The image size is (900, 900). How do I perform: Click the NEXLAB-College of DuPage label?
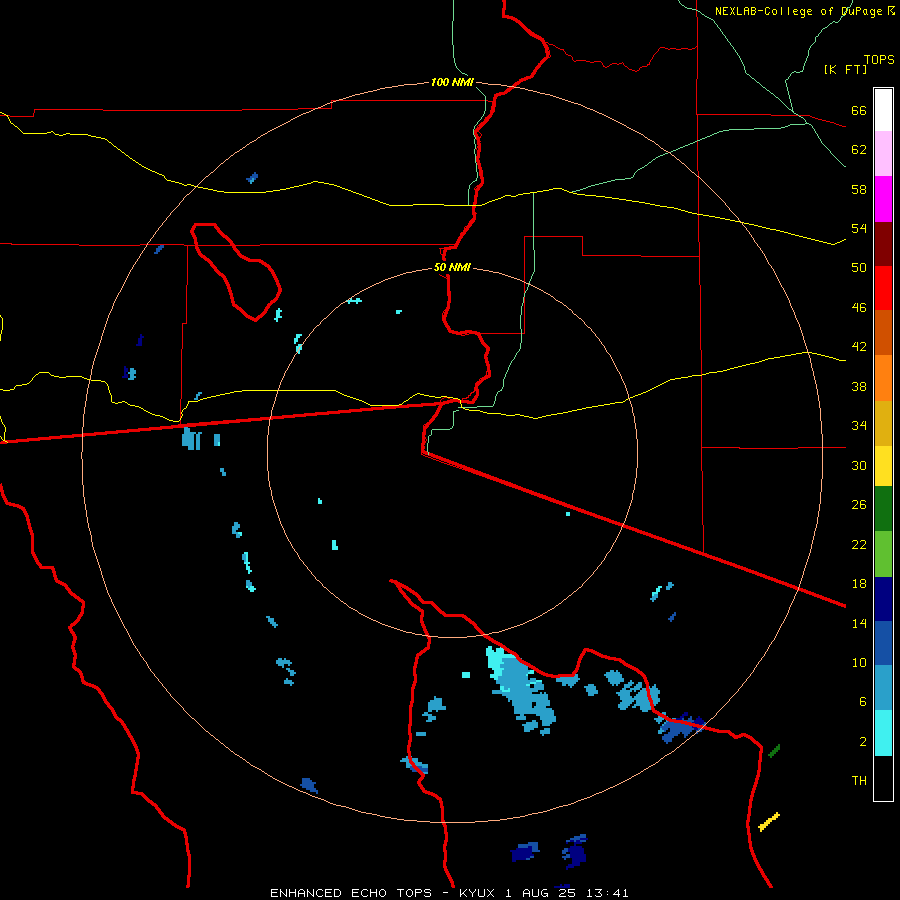click(x=798, y=11)
